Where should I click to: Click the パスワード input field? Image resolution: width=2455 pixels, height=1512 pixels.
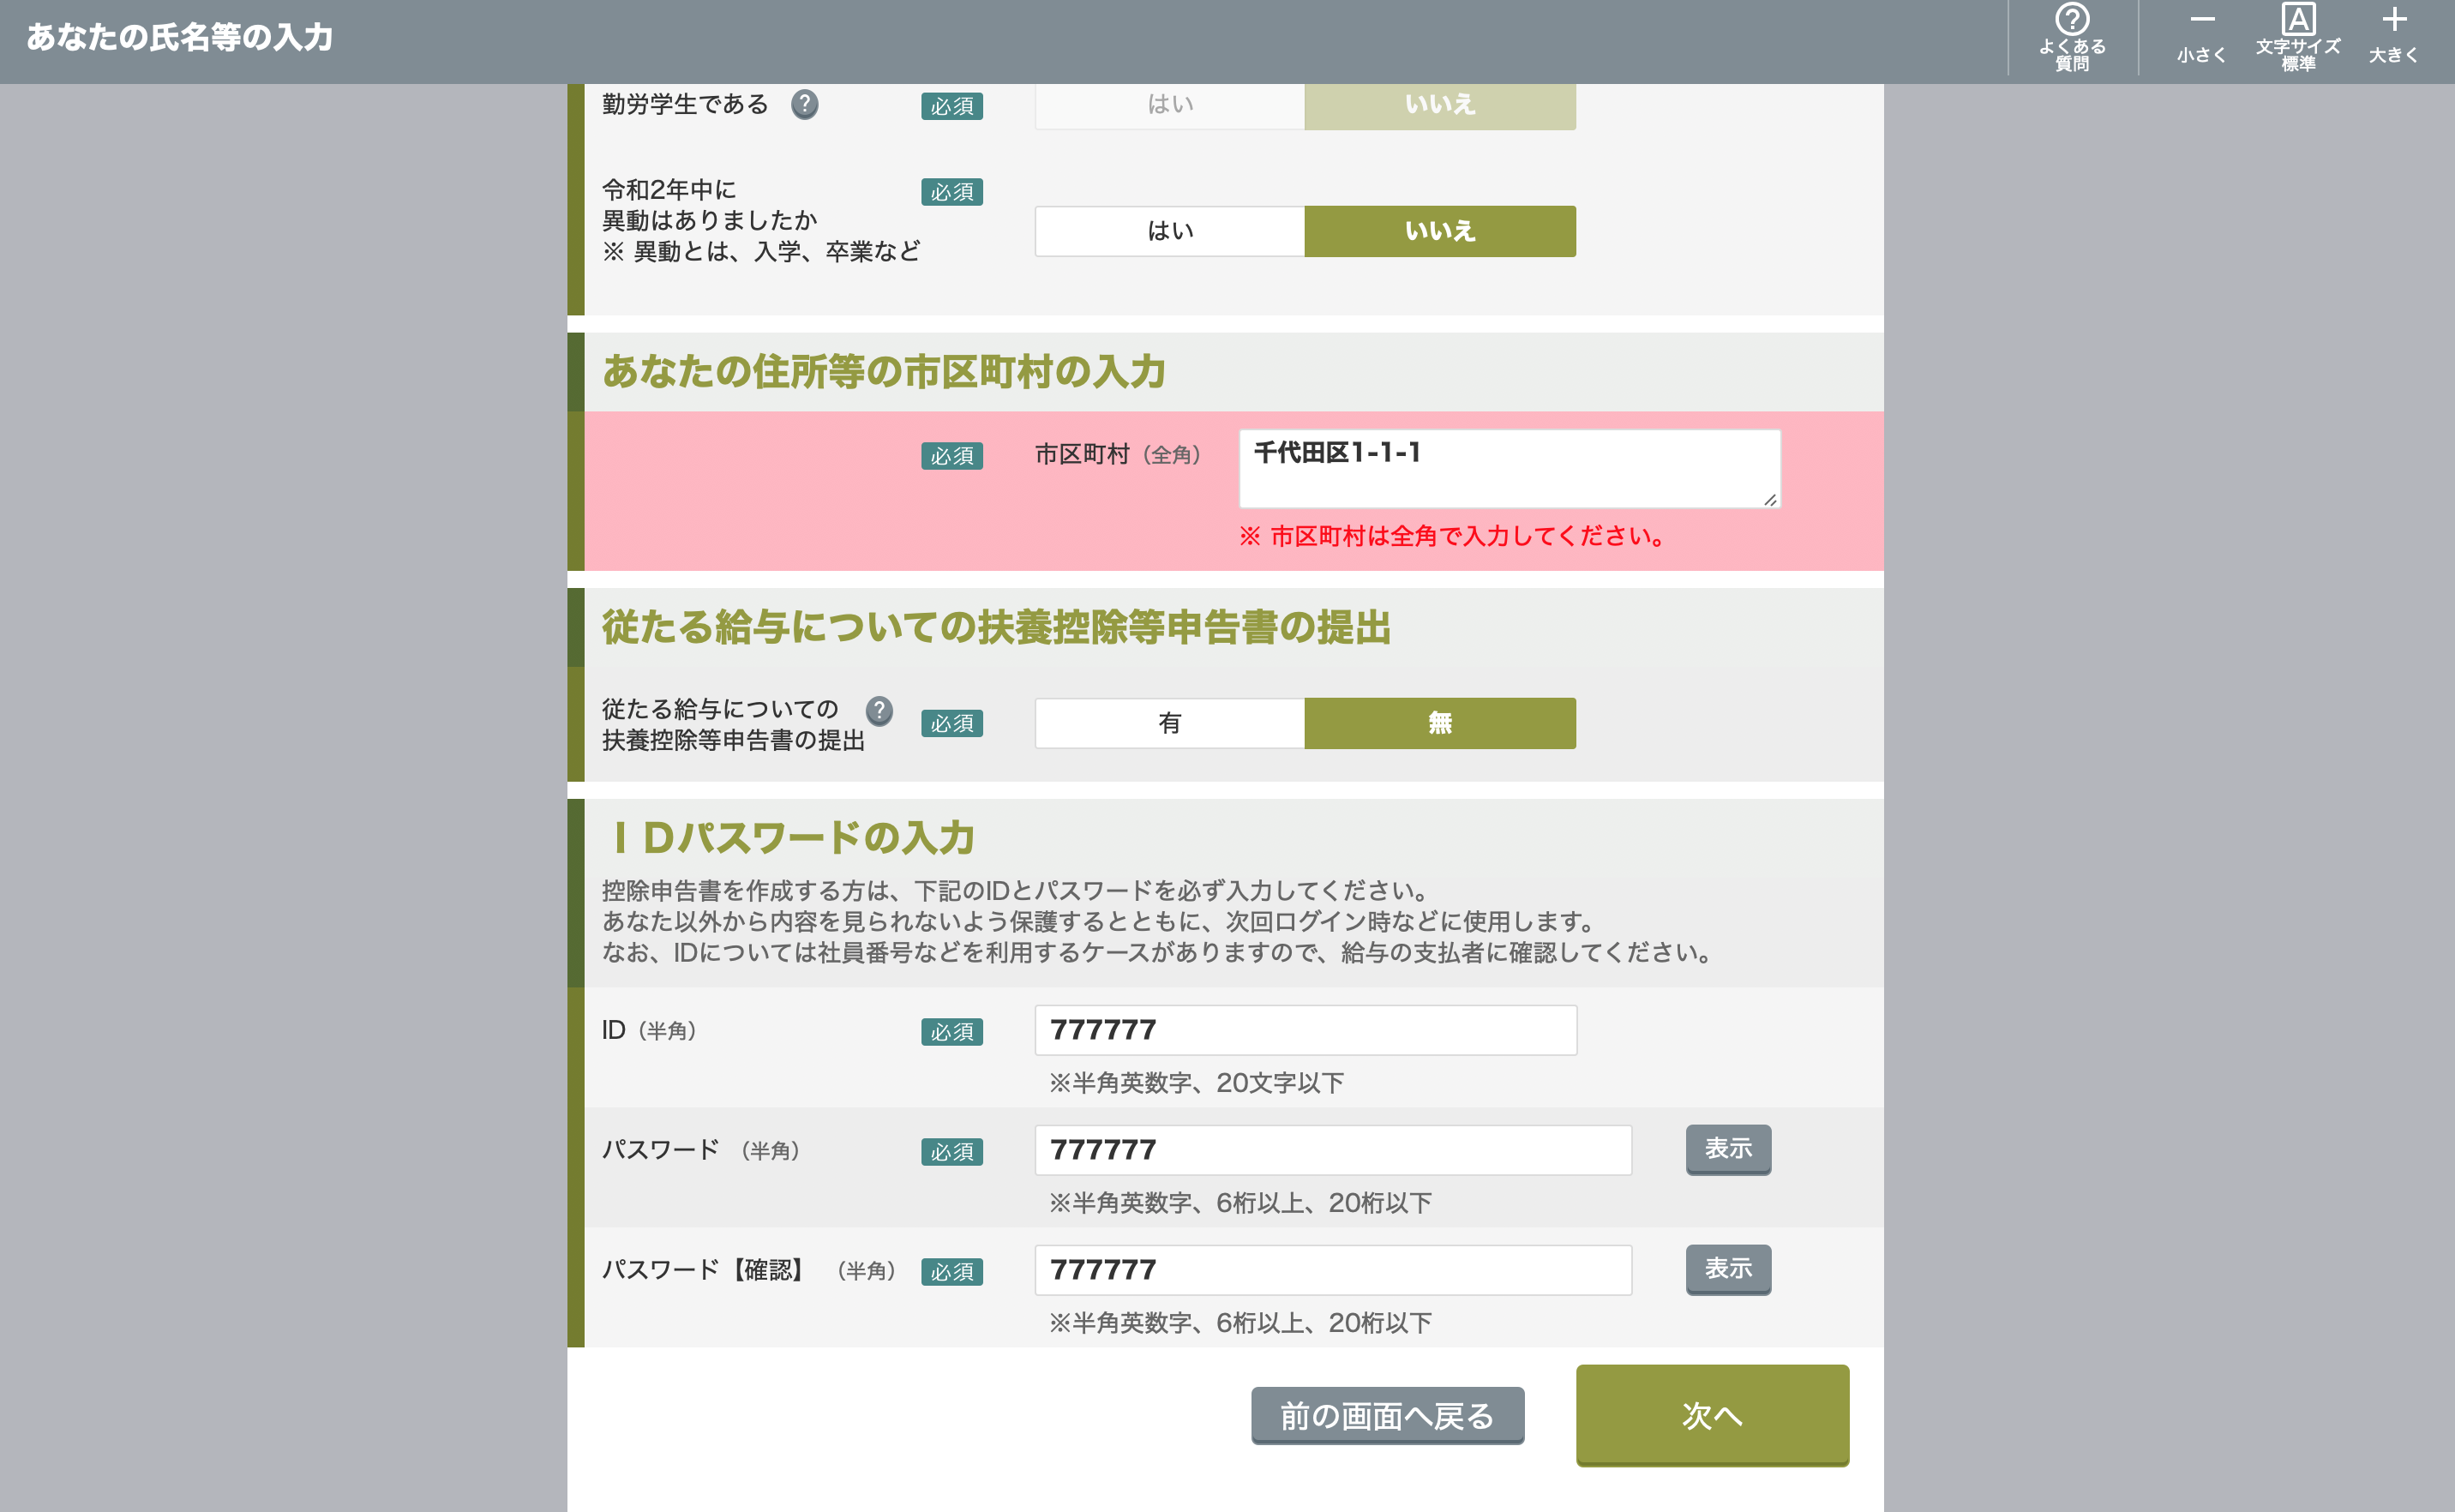1332,1150
